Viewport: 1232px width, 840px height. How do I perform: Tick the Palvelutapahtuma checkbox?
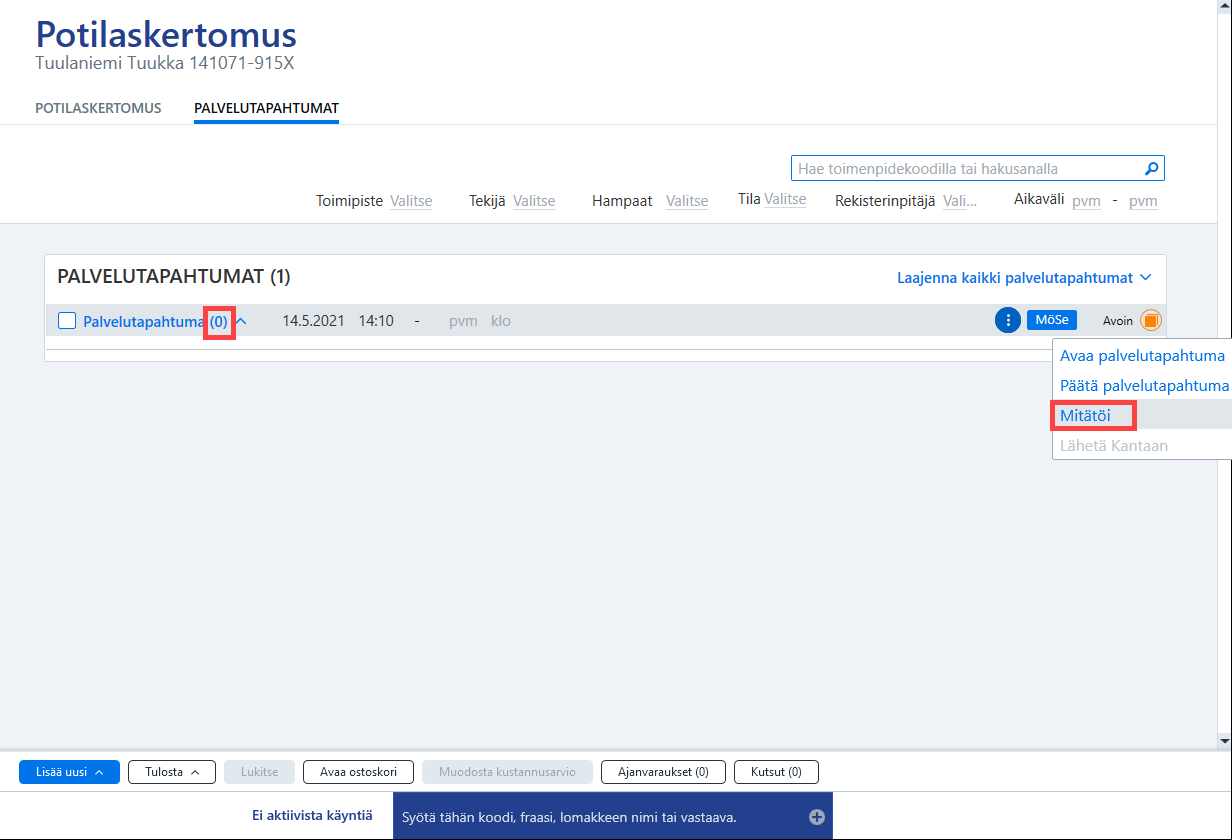tap(67, 321)
